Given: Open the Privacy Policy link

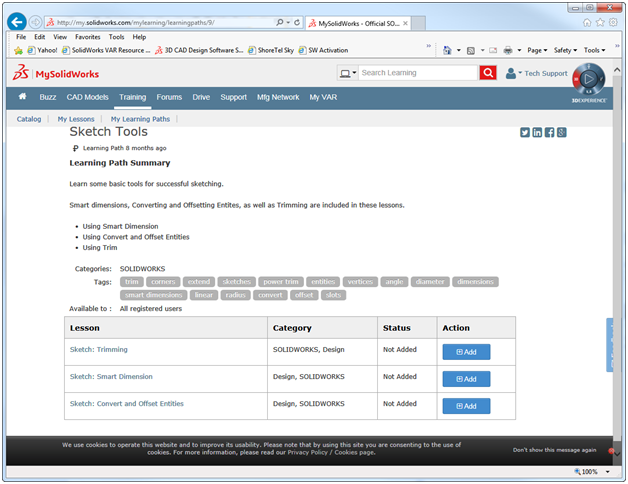Looking at the screenshot, I should pos(307,452).
